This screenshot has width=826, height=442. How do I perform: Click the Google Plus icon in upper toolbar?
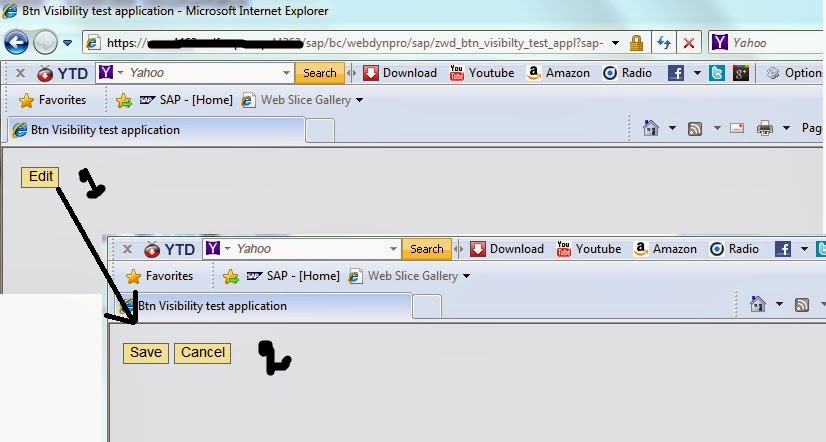pyautogui.click(x=741, y=73)
